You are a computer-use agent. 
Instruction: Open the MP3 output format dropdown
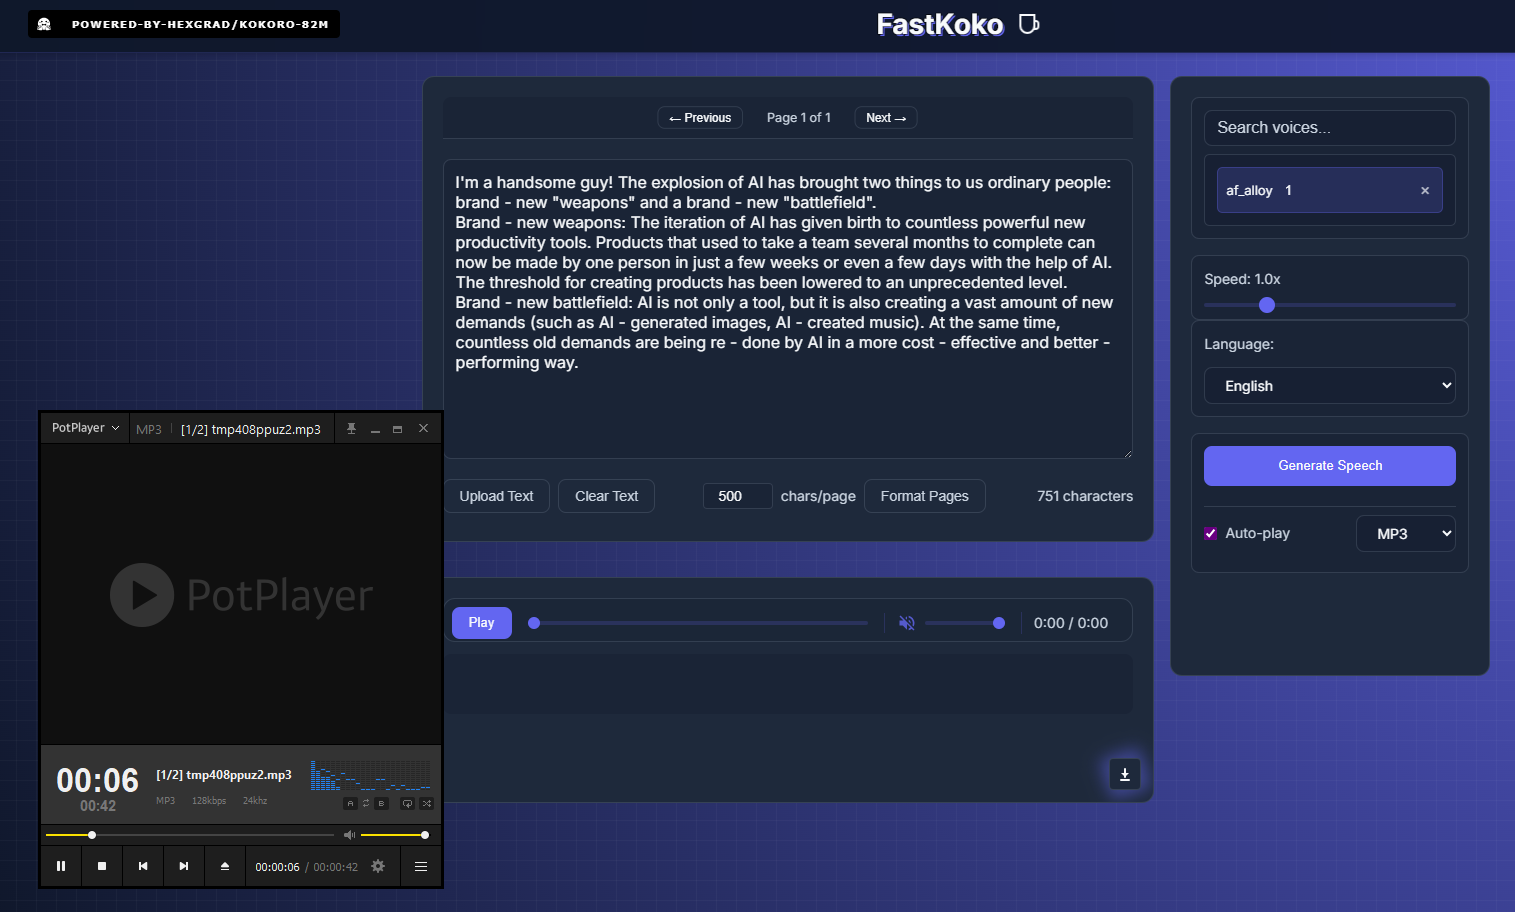pyautogui.click(x=1406, y=534)
